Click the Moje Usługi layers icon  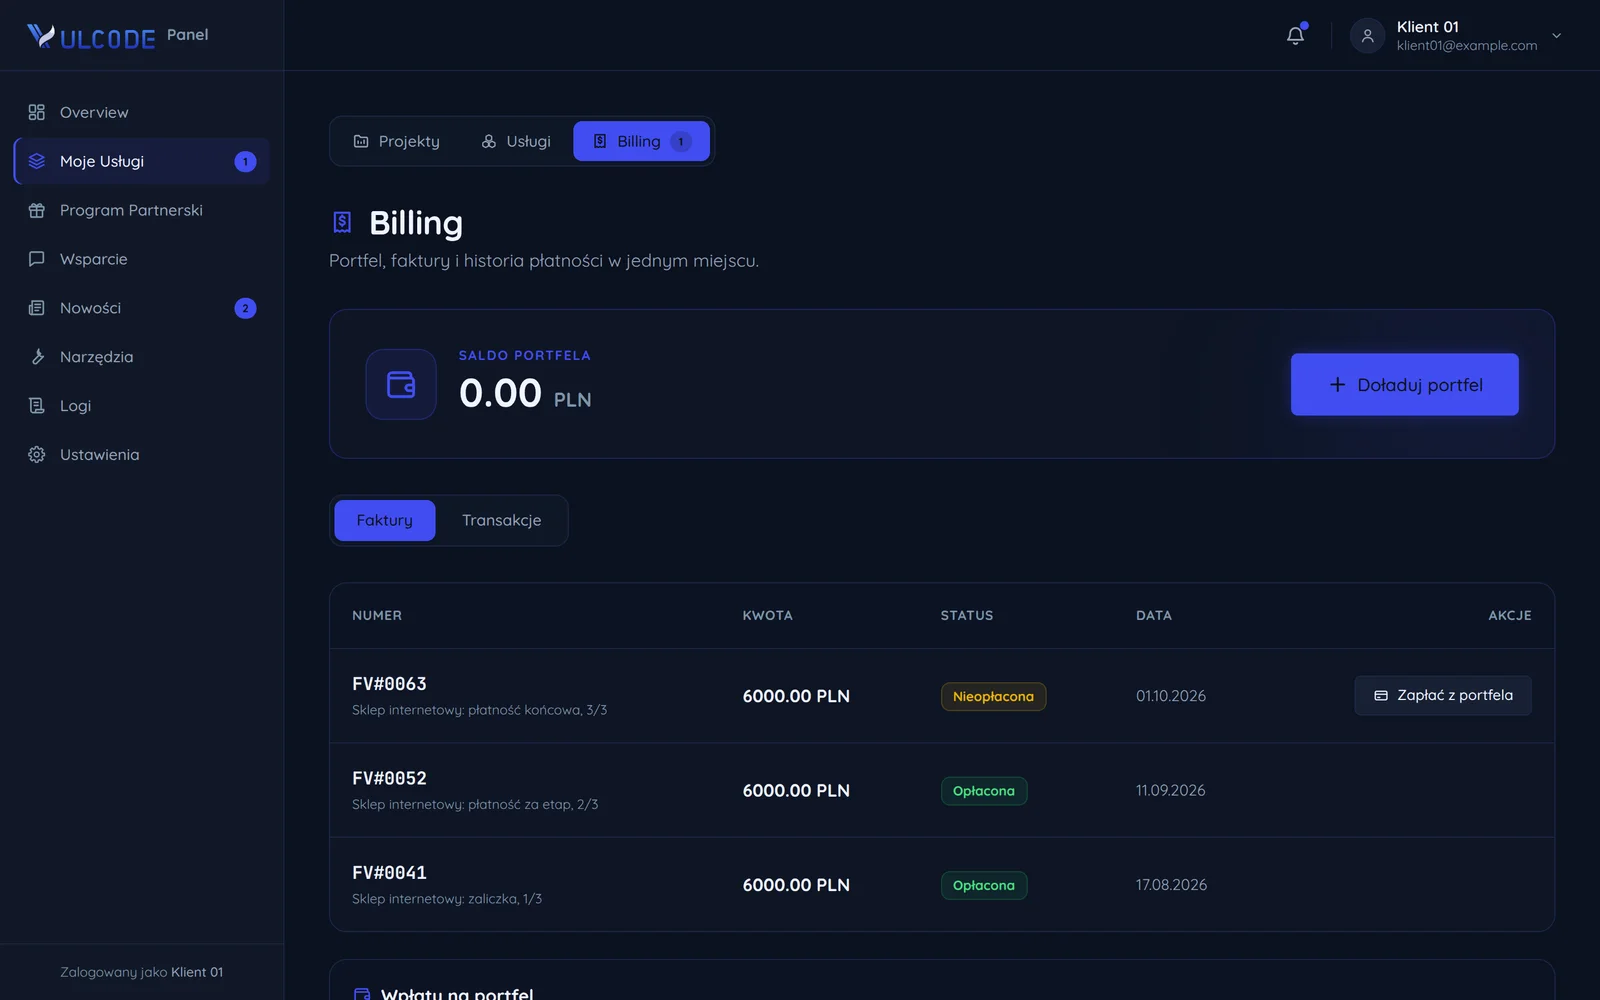pyautogui.click(x=37, y=161)
